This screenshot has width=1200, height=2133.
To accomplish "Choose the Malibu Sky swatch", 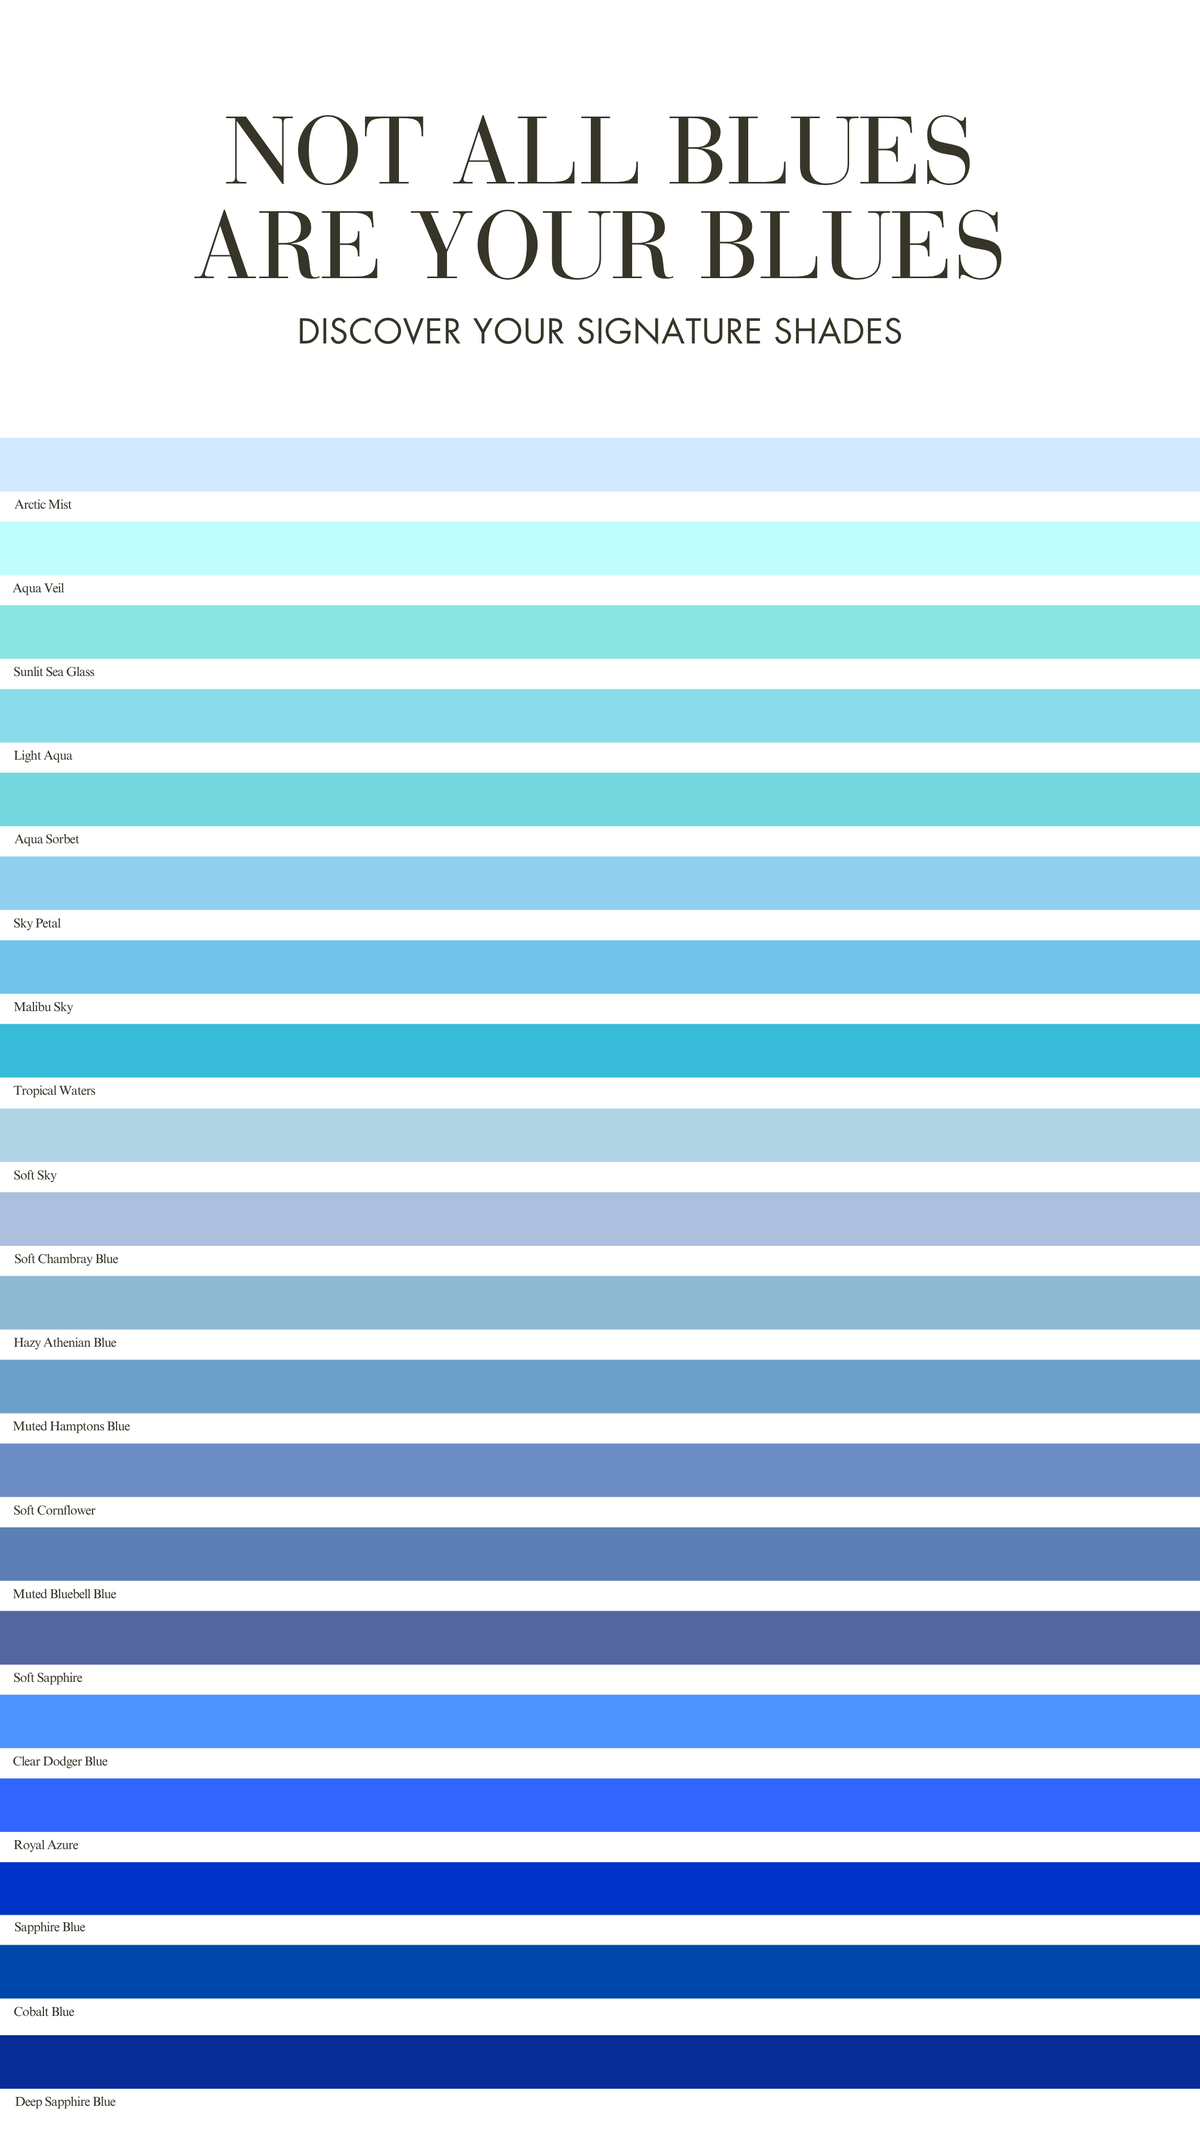I will pyautogui.click(x=600, y=967).
